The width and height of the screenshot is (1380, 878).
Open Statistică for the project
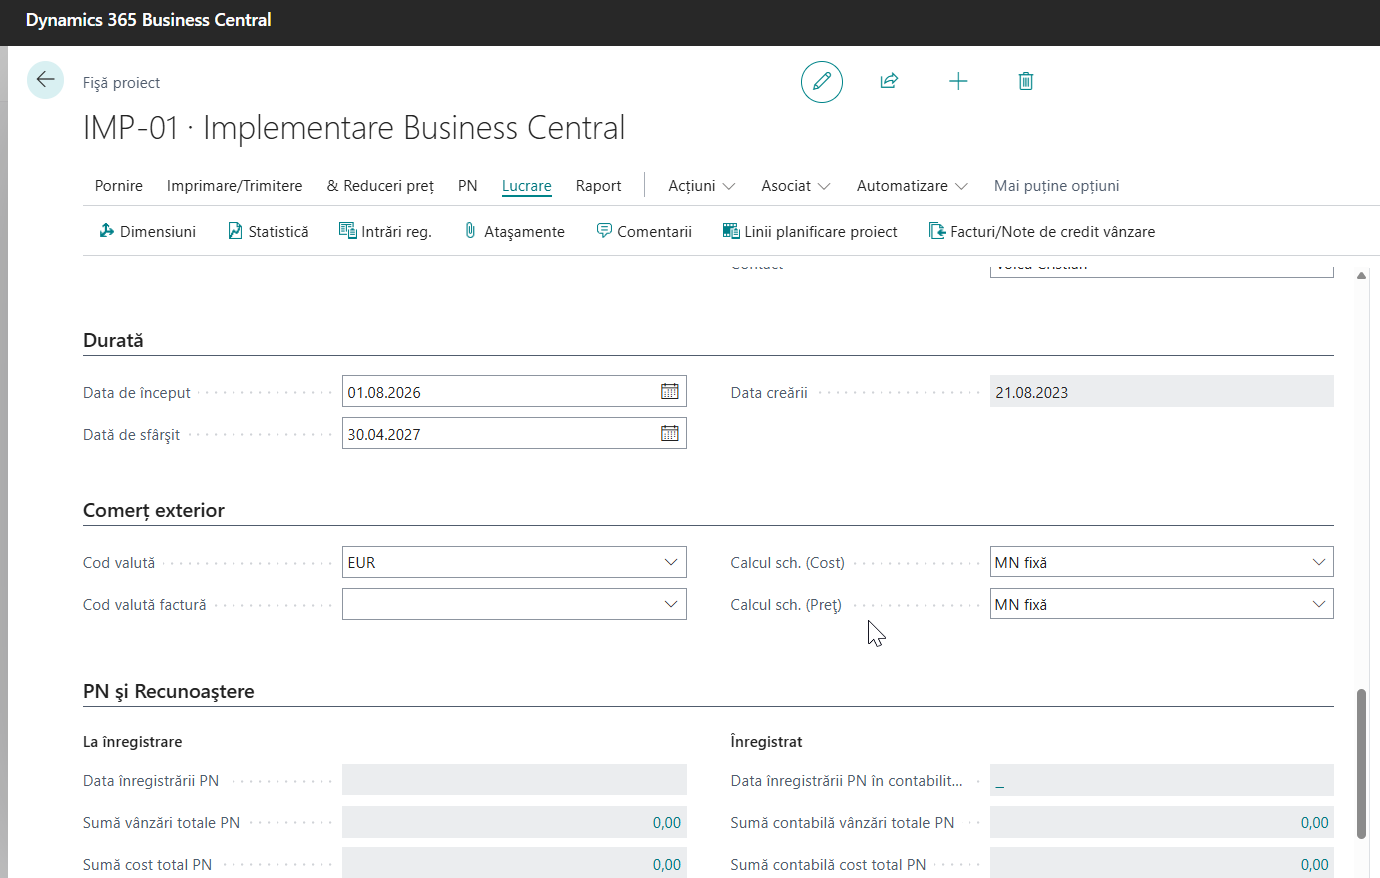[268, 231]
